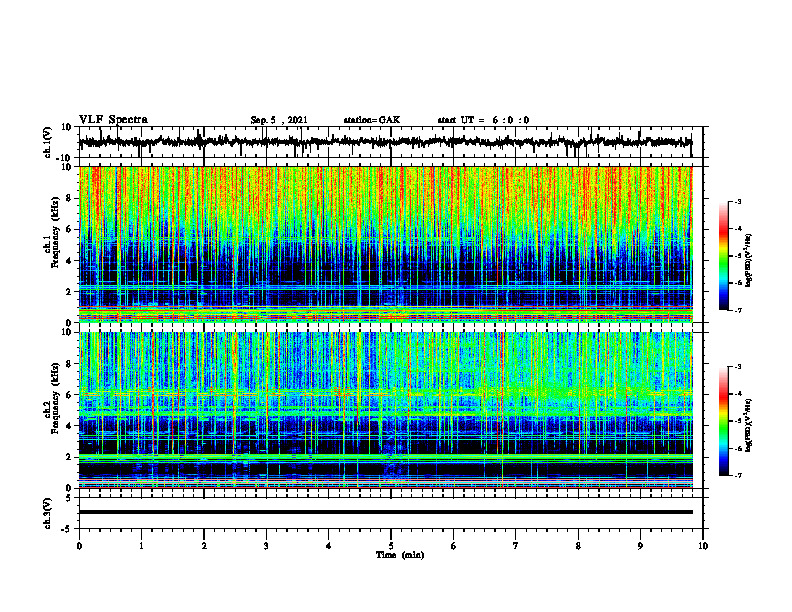
Task: Click the "2" tick on ch.1 frequency axis
Action: [69, 291]
